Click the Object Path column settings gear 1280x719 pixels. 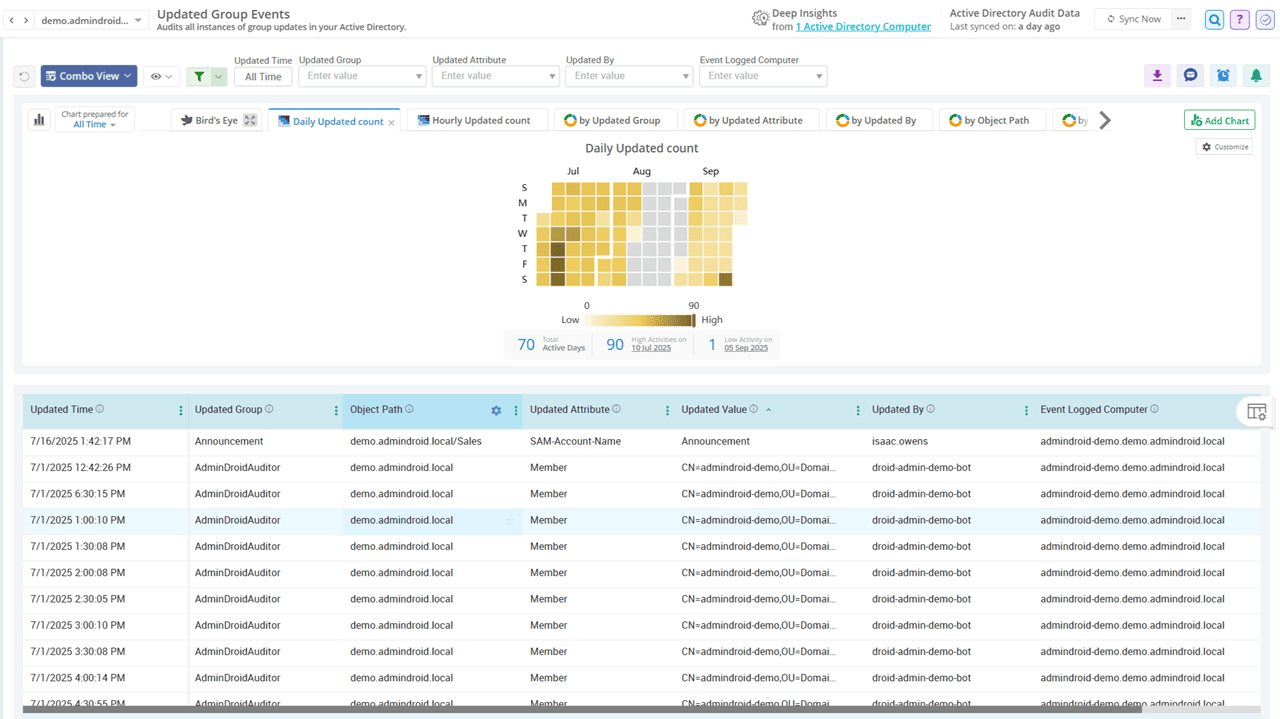click(496, 410)
